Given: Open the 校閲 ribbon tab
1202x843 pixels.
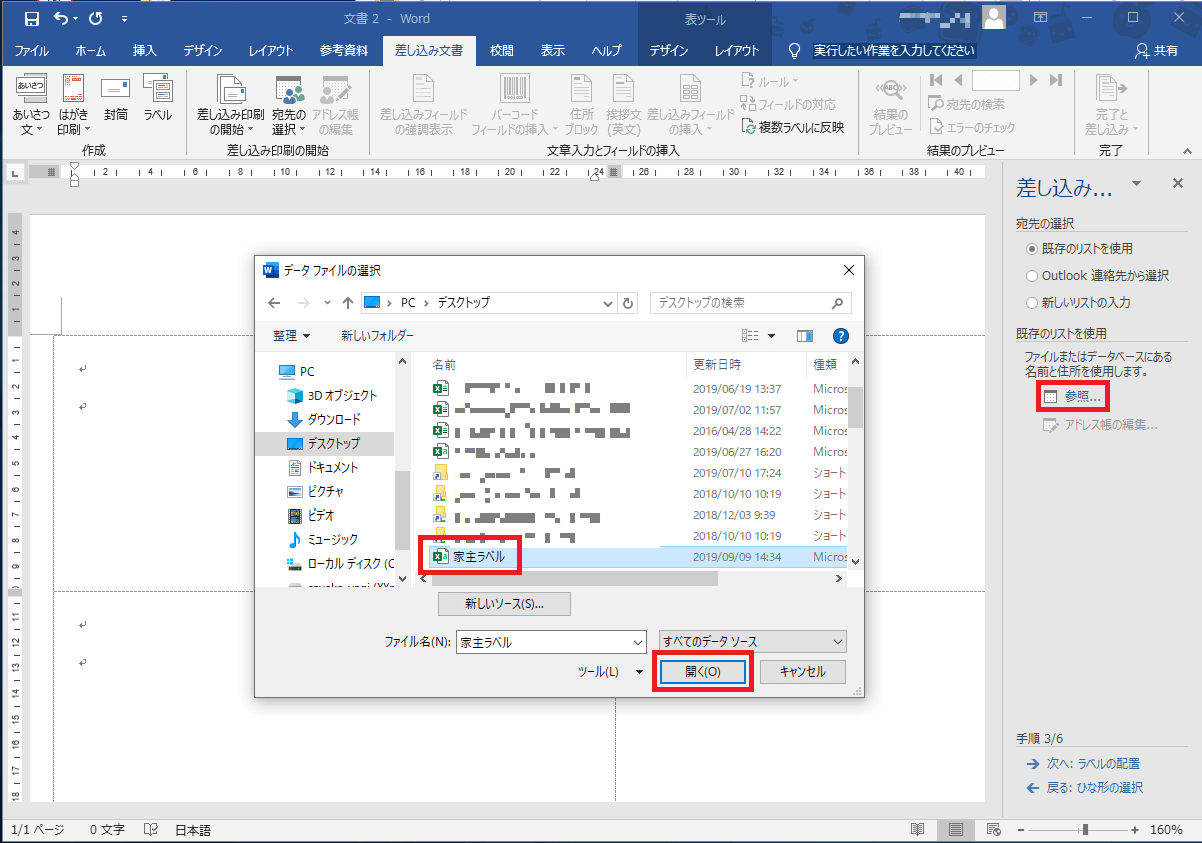Looking at the screenshot, I should [x=501, y=51].
